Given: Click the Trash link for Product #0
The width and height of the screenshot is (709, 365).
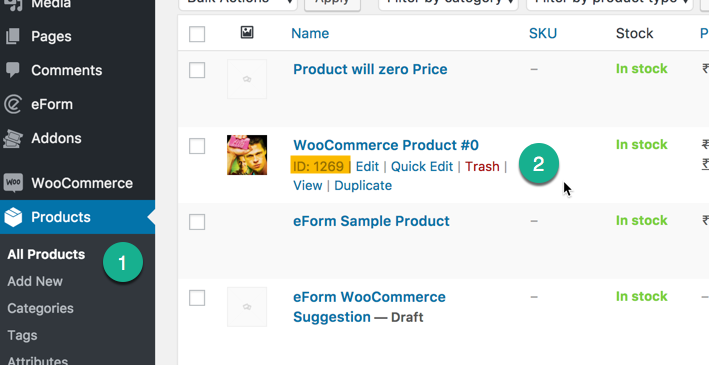Looking at the screenshot, I should pyautogui.click(x=482, y=166).
